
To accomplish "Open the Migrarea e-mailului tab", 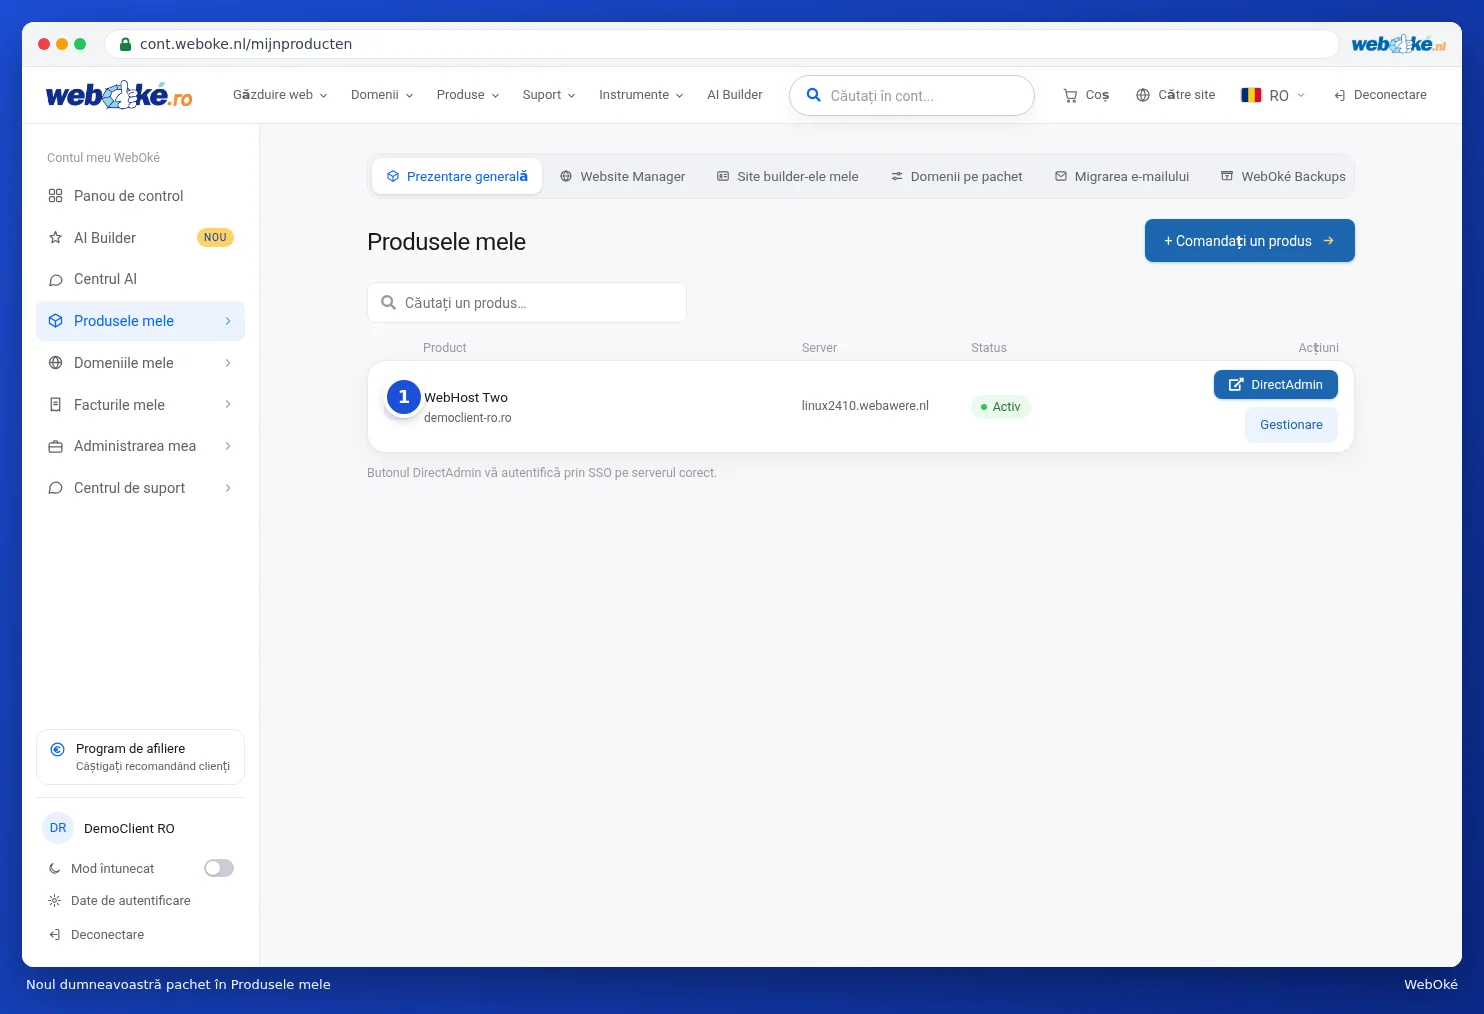I will pos(1122,176).
